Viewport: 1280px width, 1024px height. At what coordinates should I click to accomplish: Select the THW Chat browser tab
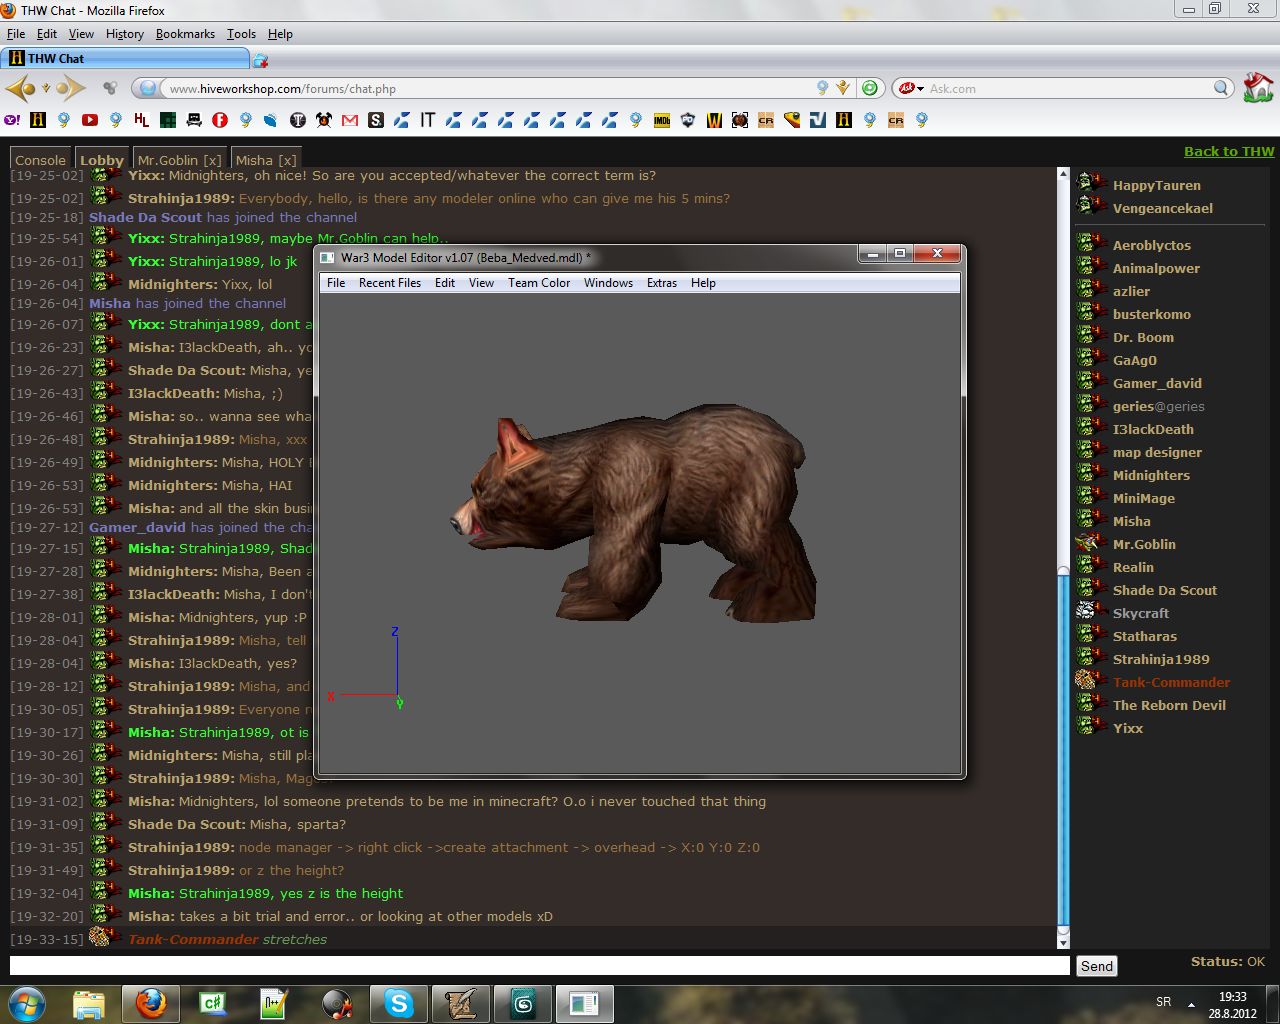(125, 58)
